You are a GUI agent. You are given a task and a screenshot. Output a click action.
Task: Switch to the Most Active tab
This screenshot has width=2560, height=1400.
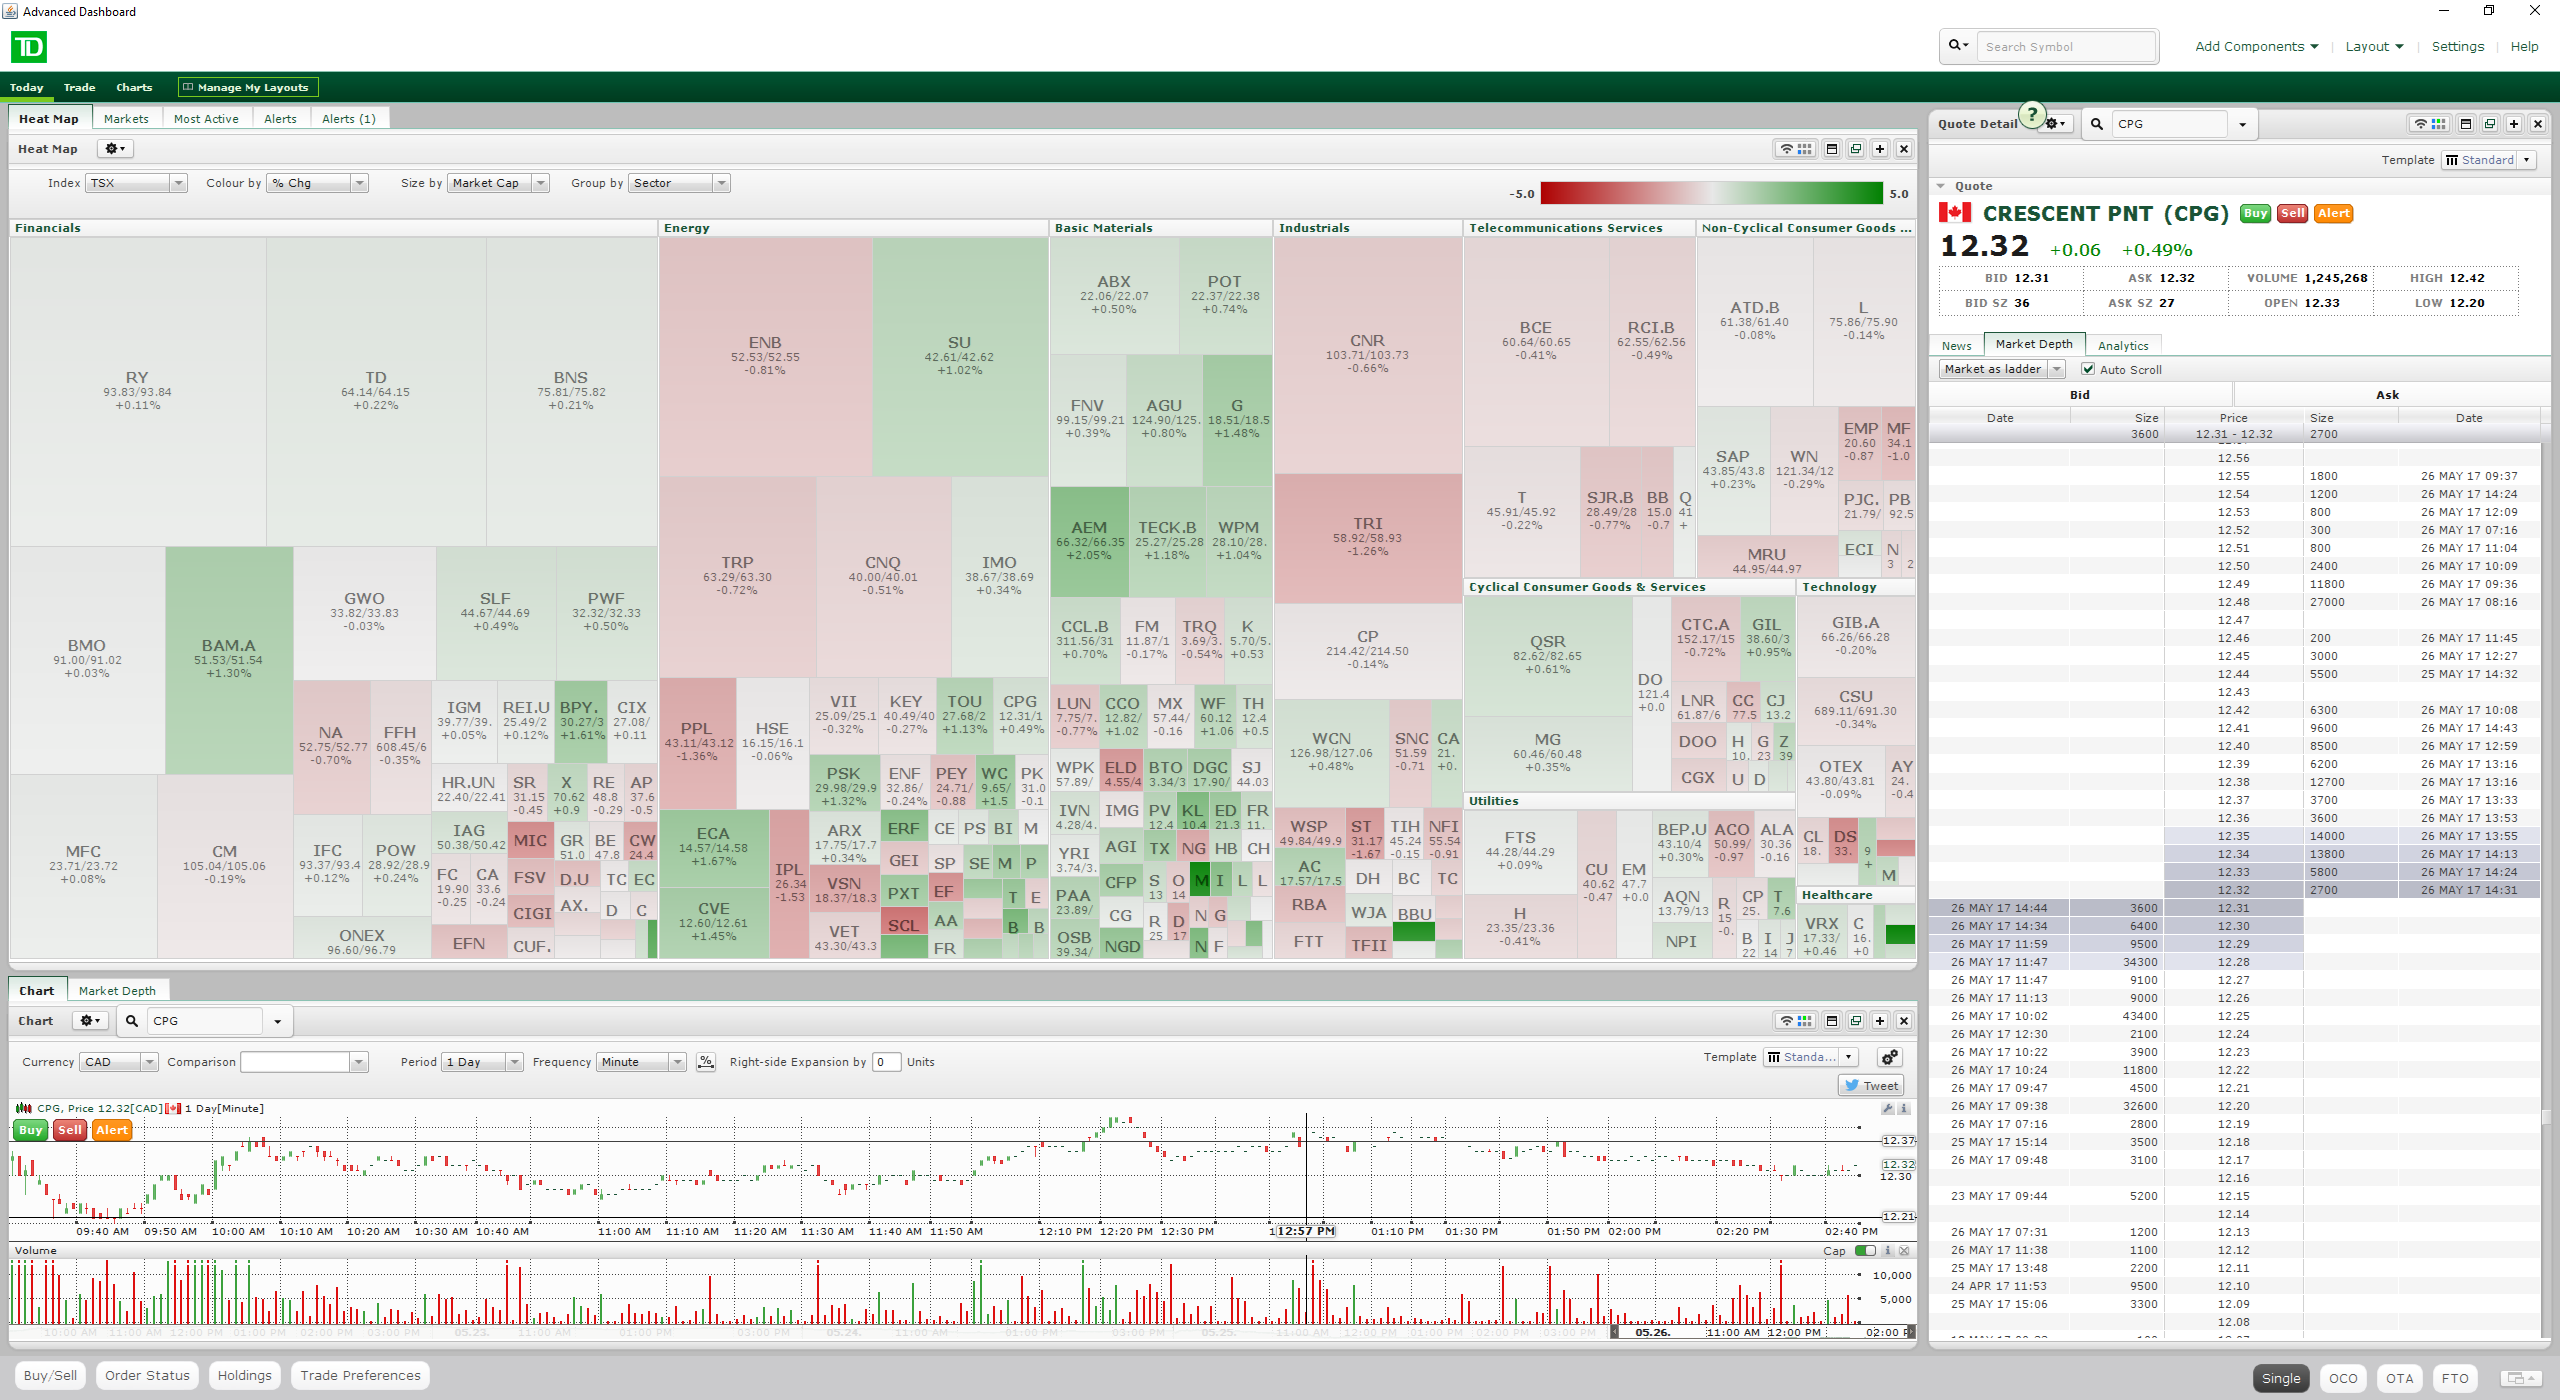(206, 119)
